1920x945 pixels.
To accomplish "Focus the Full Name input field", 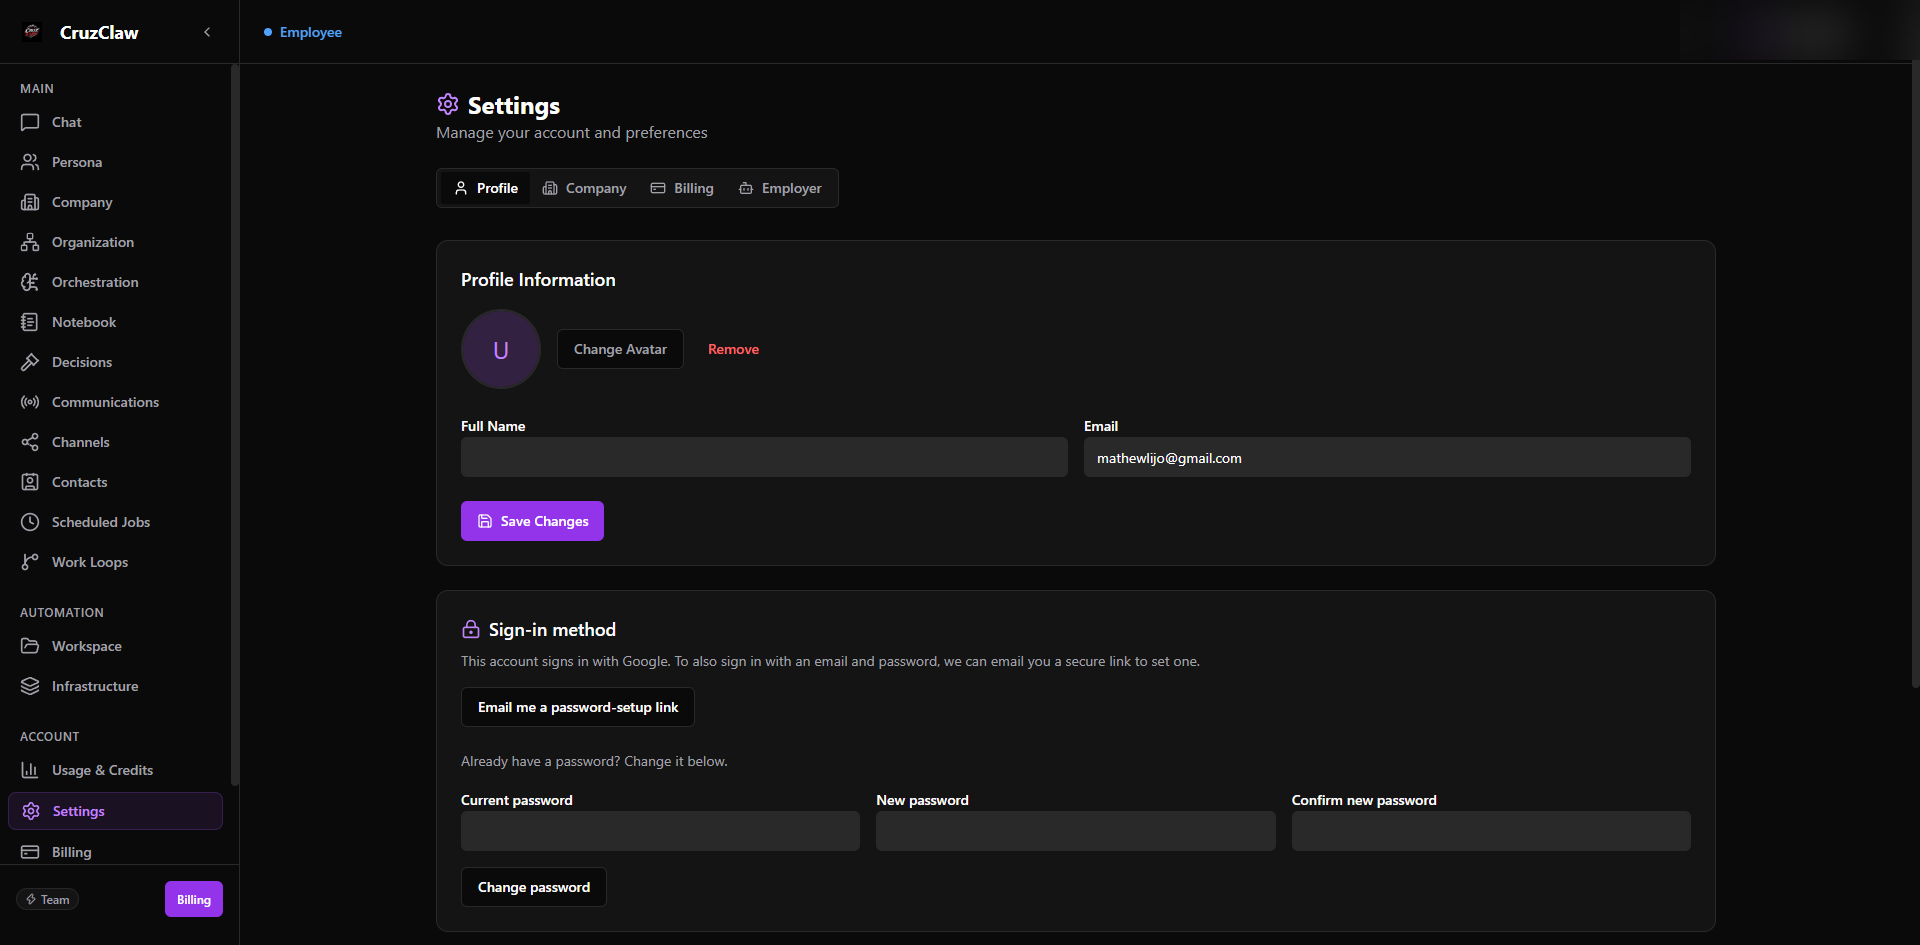I will (764, 457).
